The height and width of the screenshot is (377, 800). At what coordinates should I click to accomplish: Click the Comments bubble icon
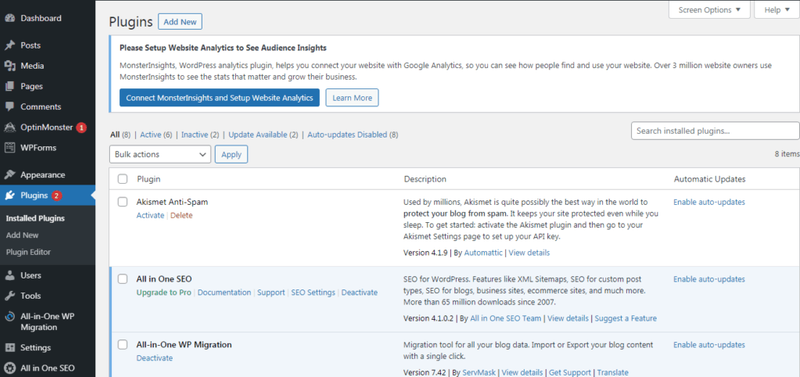tap(10, 107)
